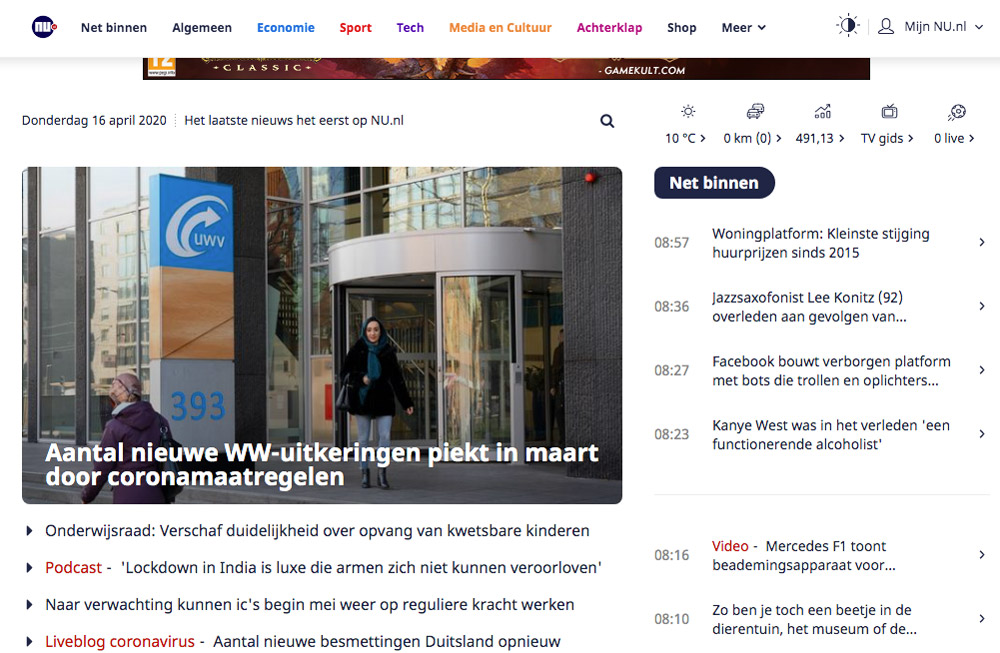Open the Onderwijsraad kwetsbare kinderen article

(317, 531)
